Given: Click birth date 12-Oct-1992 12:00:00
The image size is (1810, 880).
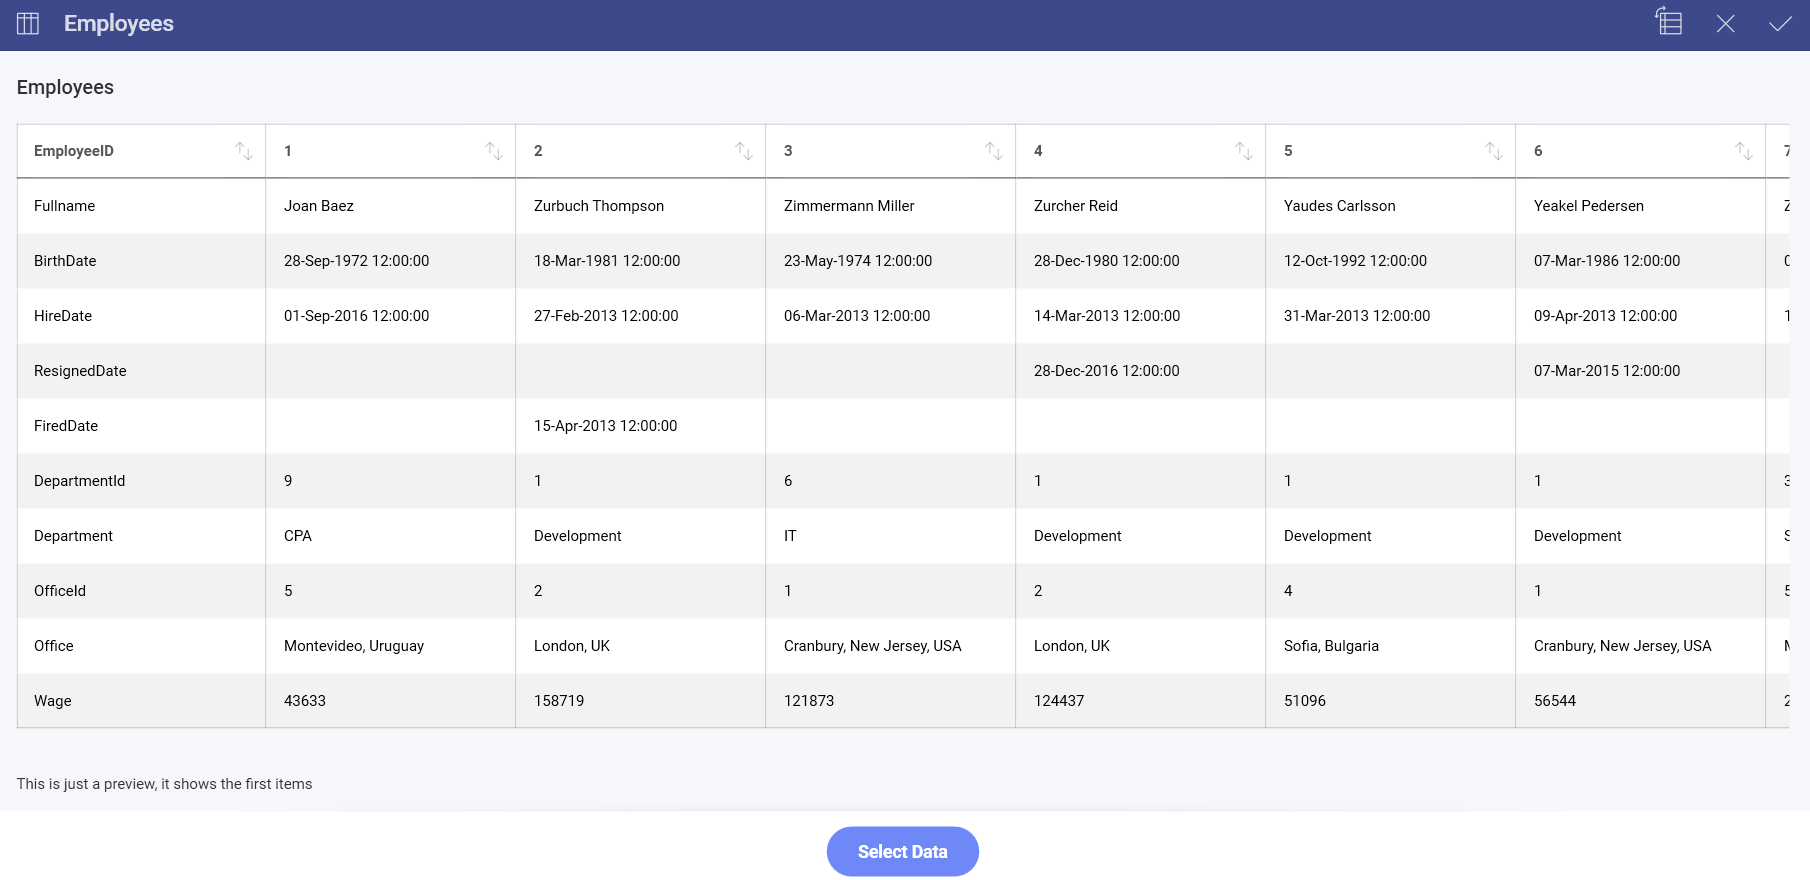Looking at the screenshot, I should click(x=1356, y=261).
